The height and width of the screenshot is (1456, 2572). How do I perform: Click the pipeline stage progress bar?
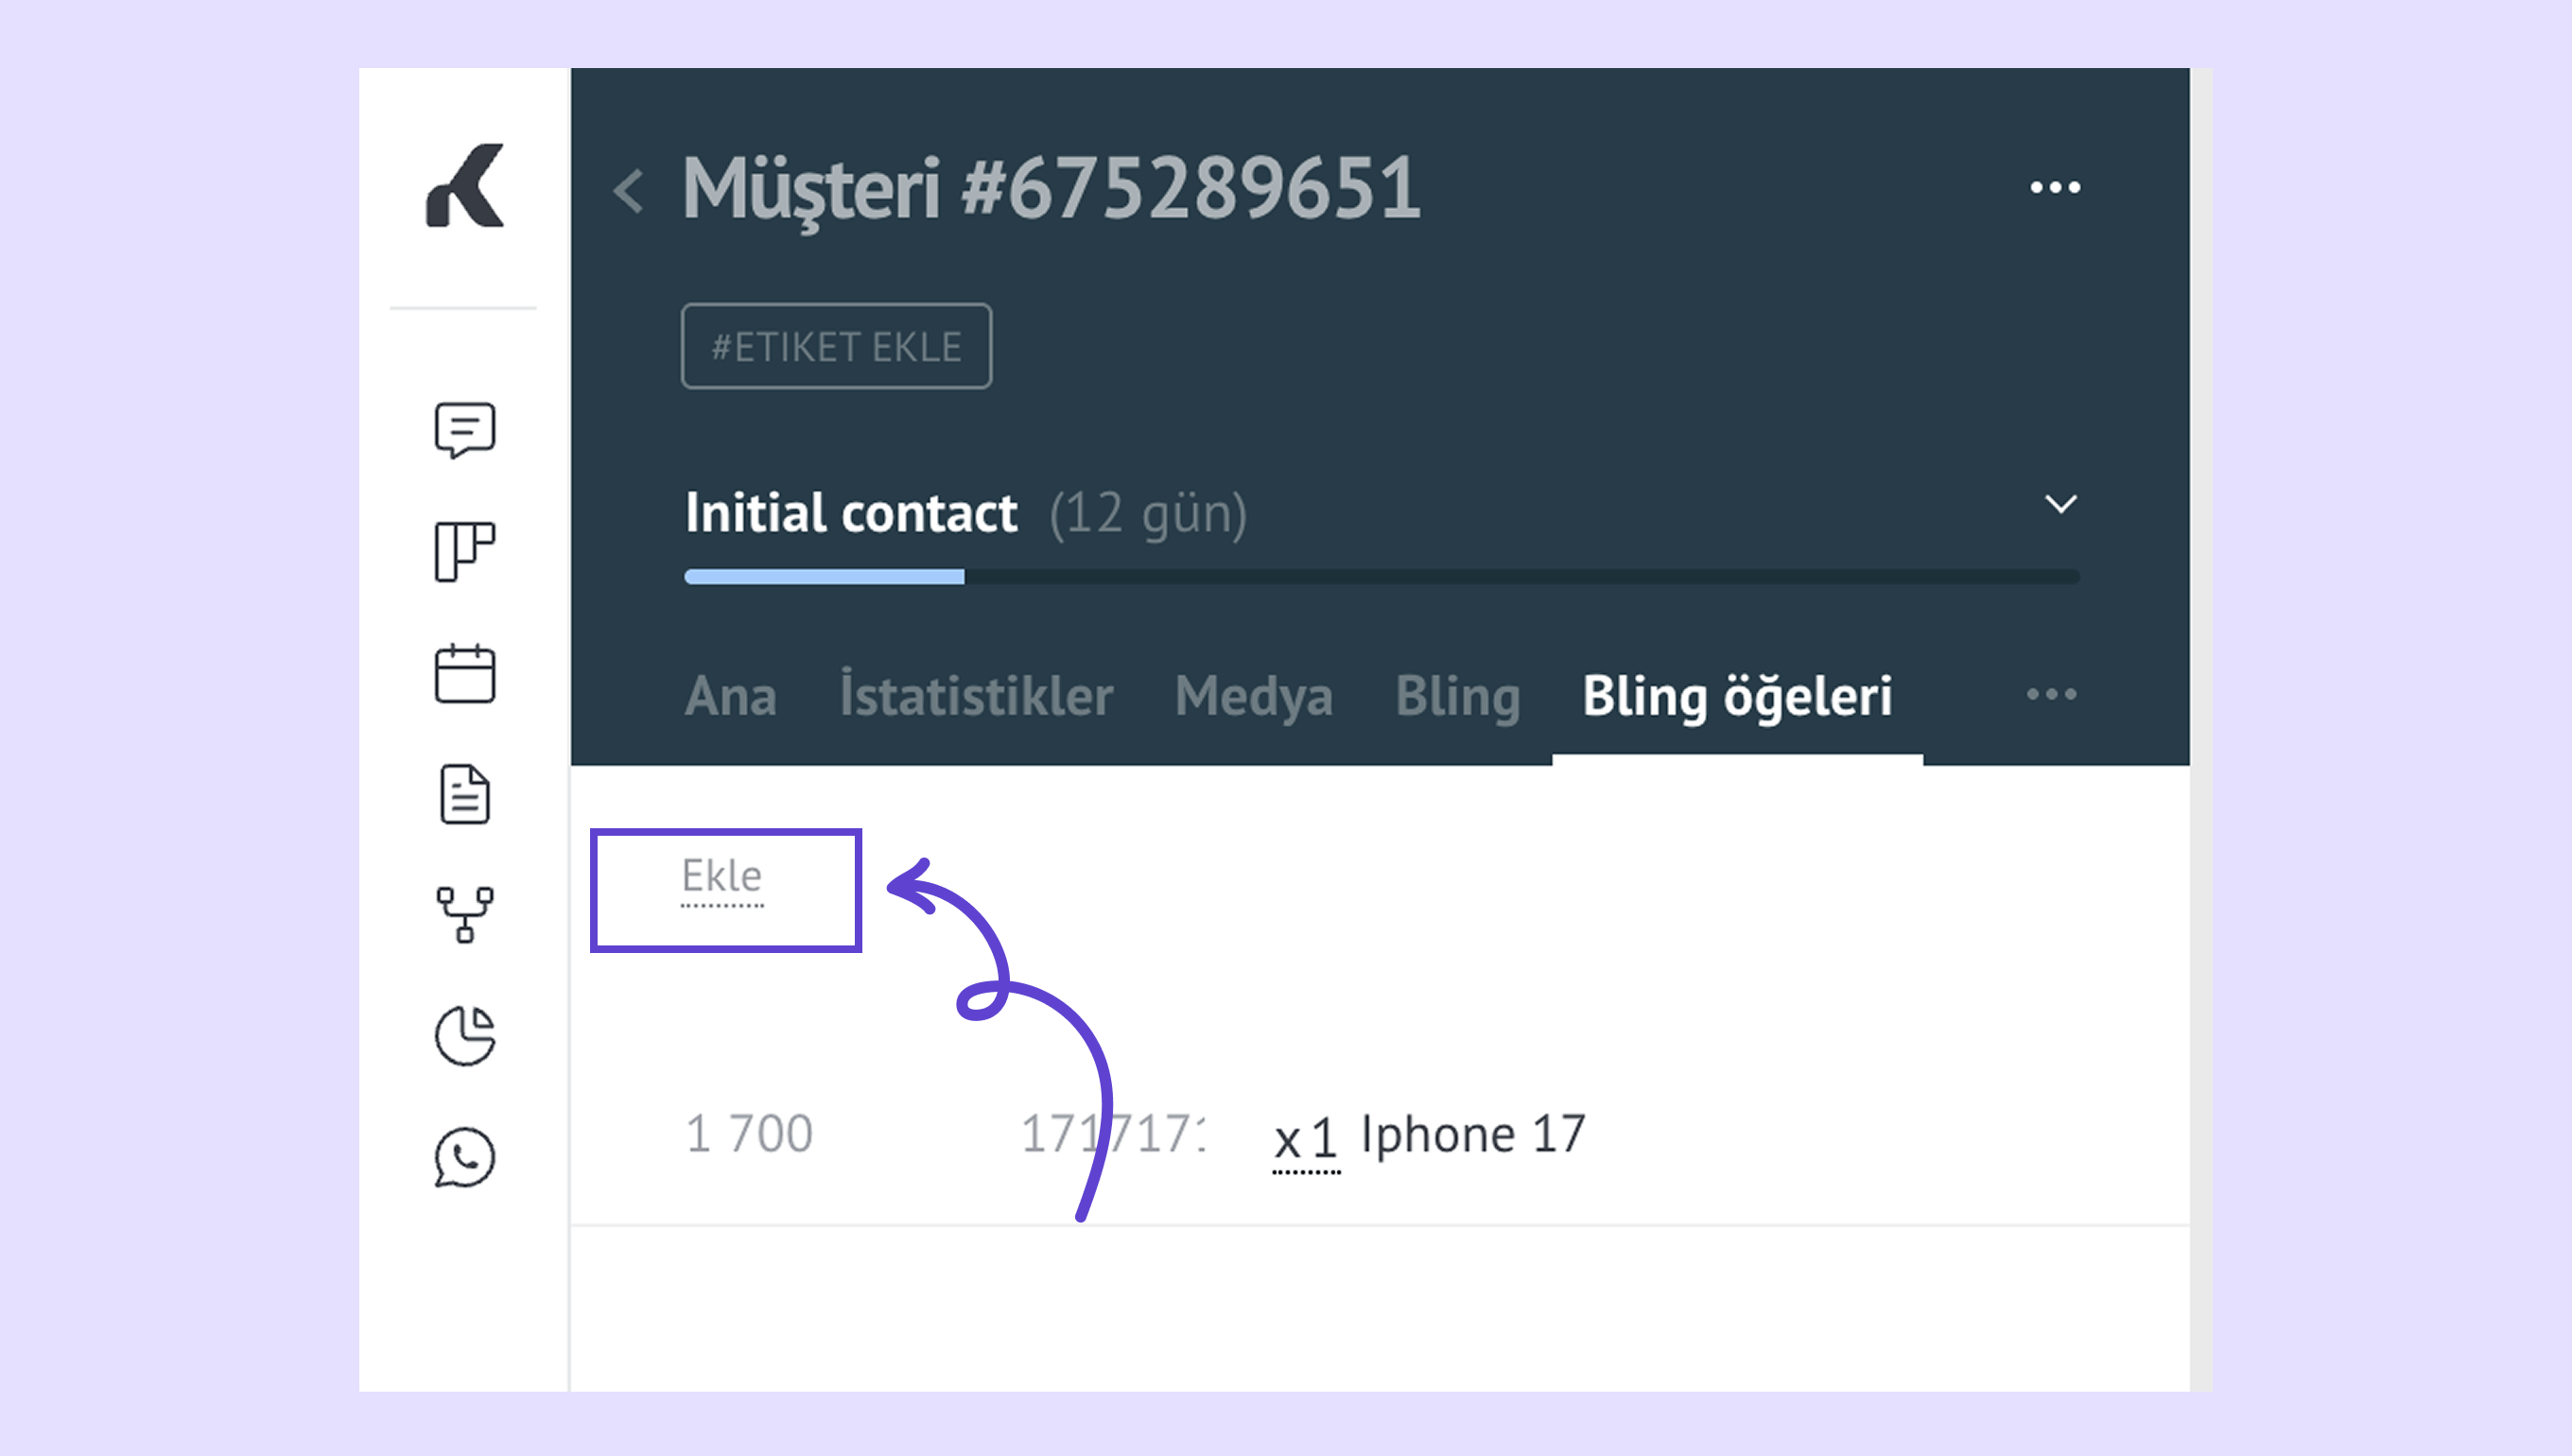[1381, 577]
